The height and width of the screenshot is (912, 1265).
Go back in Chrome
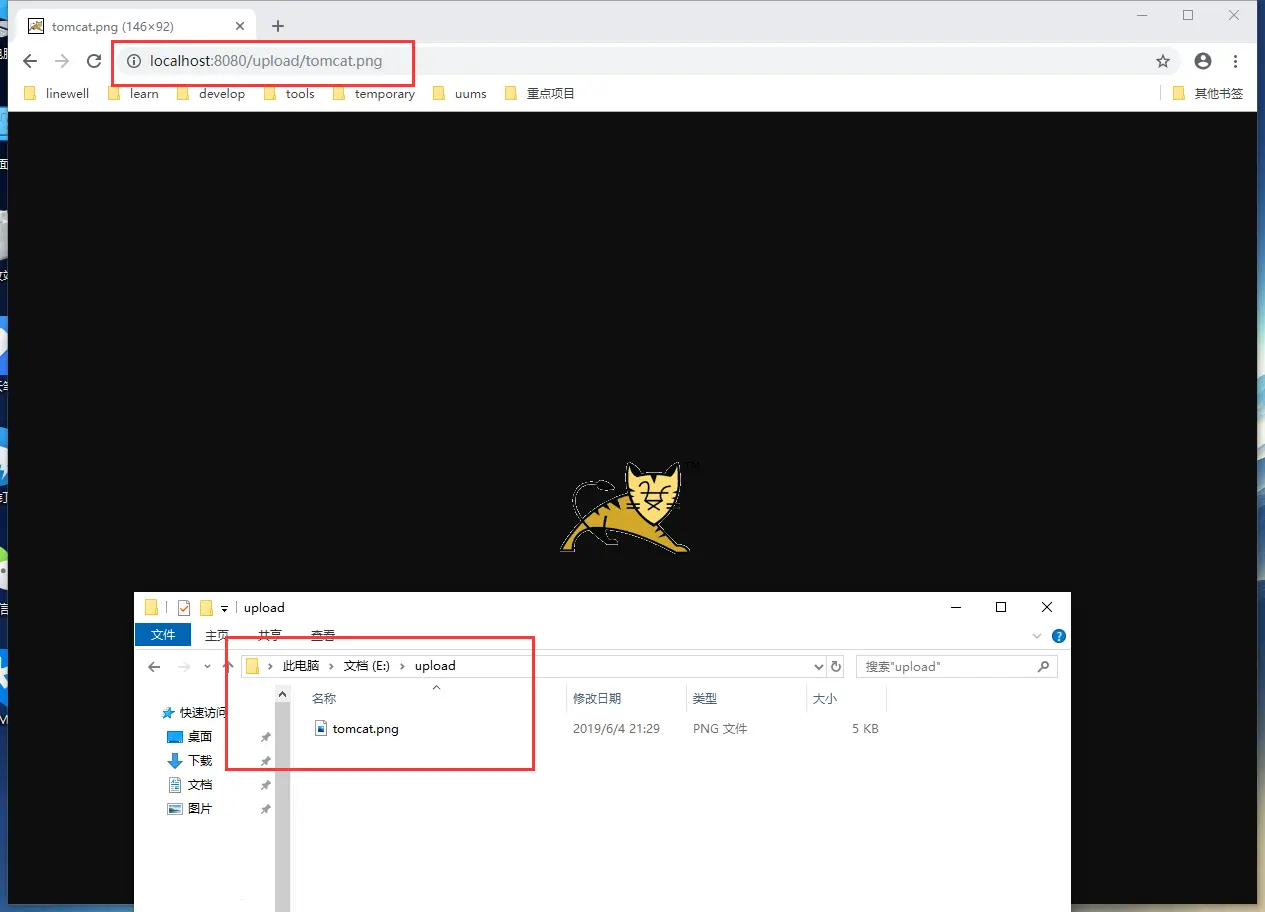pos(30,61)
